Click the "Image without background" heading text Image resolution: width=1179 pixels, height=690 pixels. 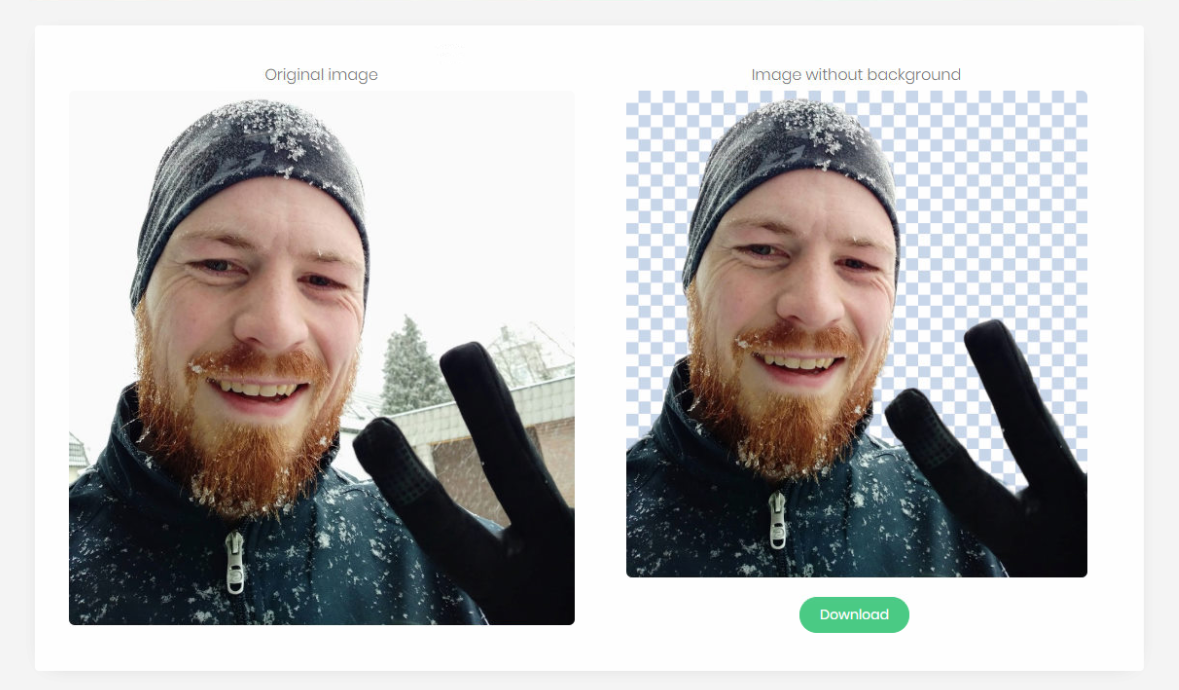(x=856, y=74)
